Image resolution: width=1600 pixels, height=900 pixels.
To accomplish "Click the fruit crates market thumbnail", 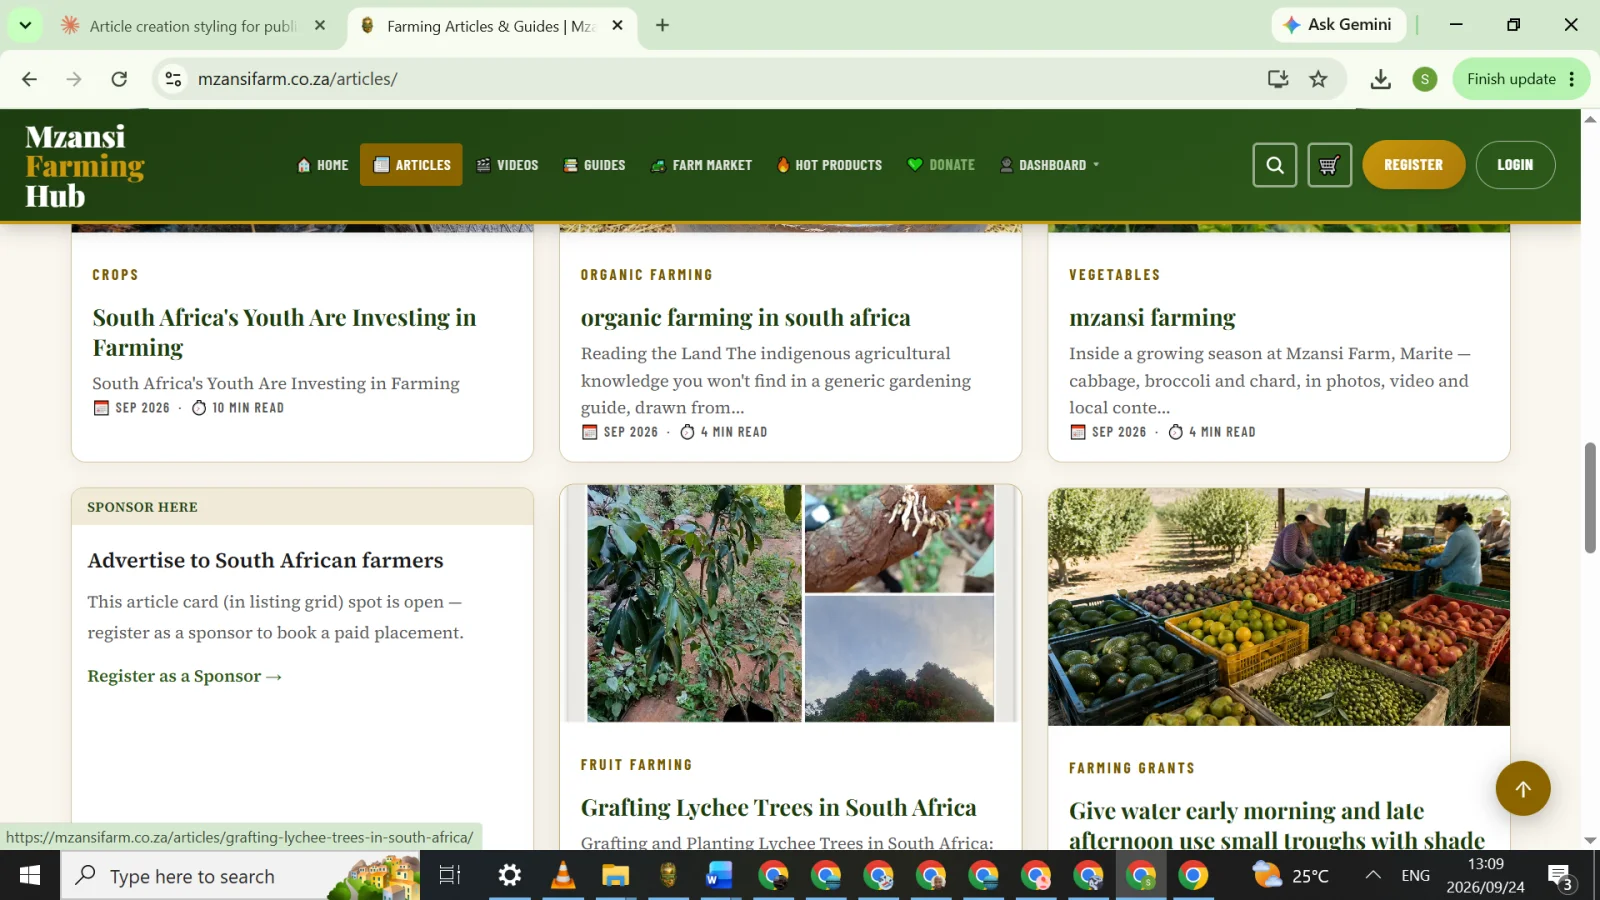I will pyautogui.click(x=1278, y=607).
